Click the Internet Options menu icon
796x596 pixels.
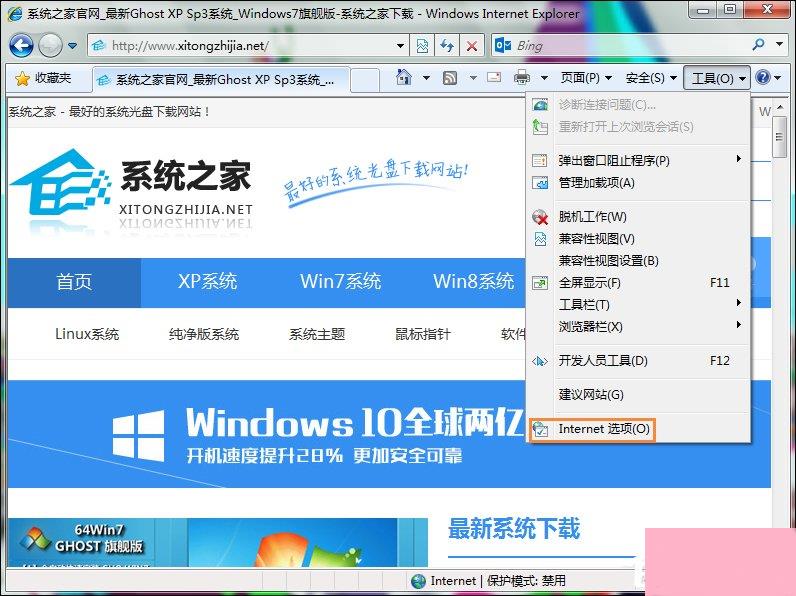[x=540, y=430]
